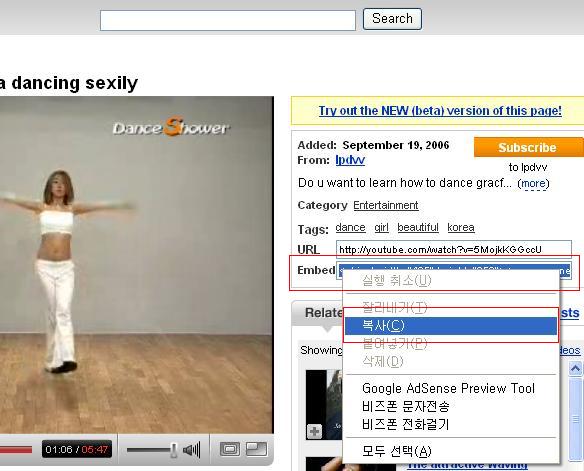Image resolution: width=584 pixels, height=471 pixels.
Task: Select 비즈폰 전화걸기 menu item
Action: point(451,424)
